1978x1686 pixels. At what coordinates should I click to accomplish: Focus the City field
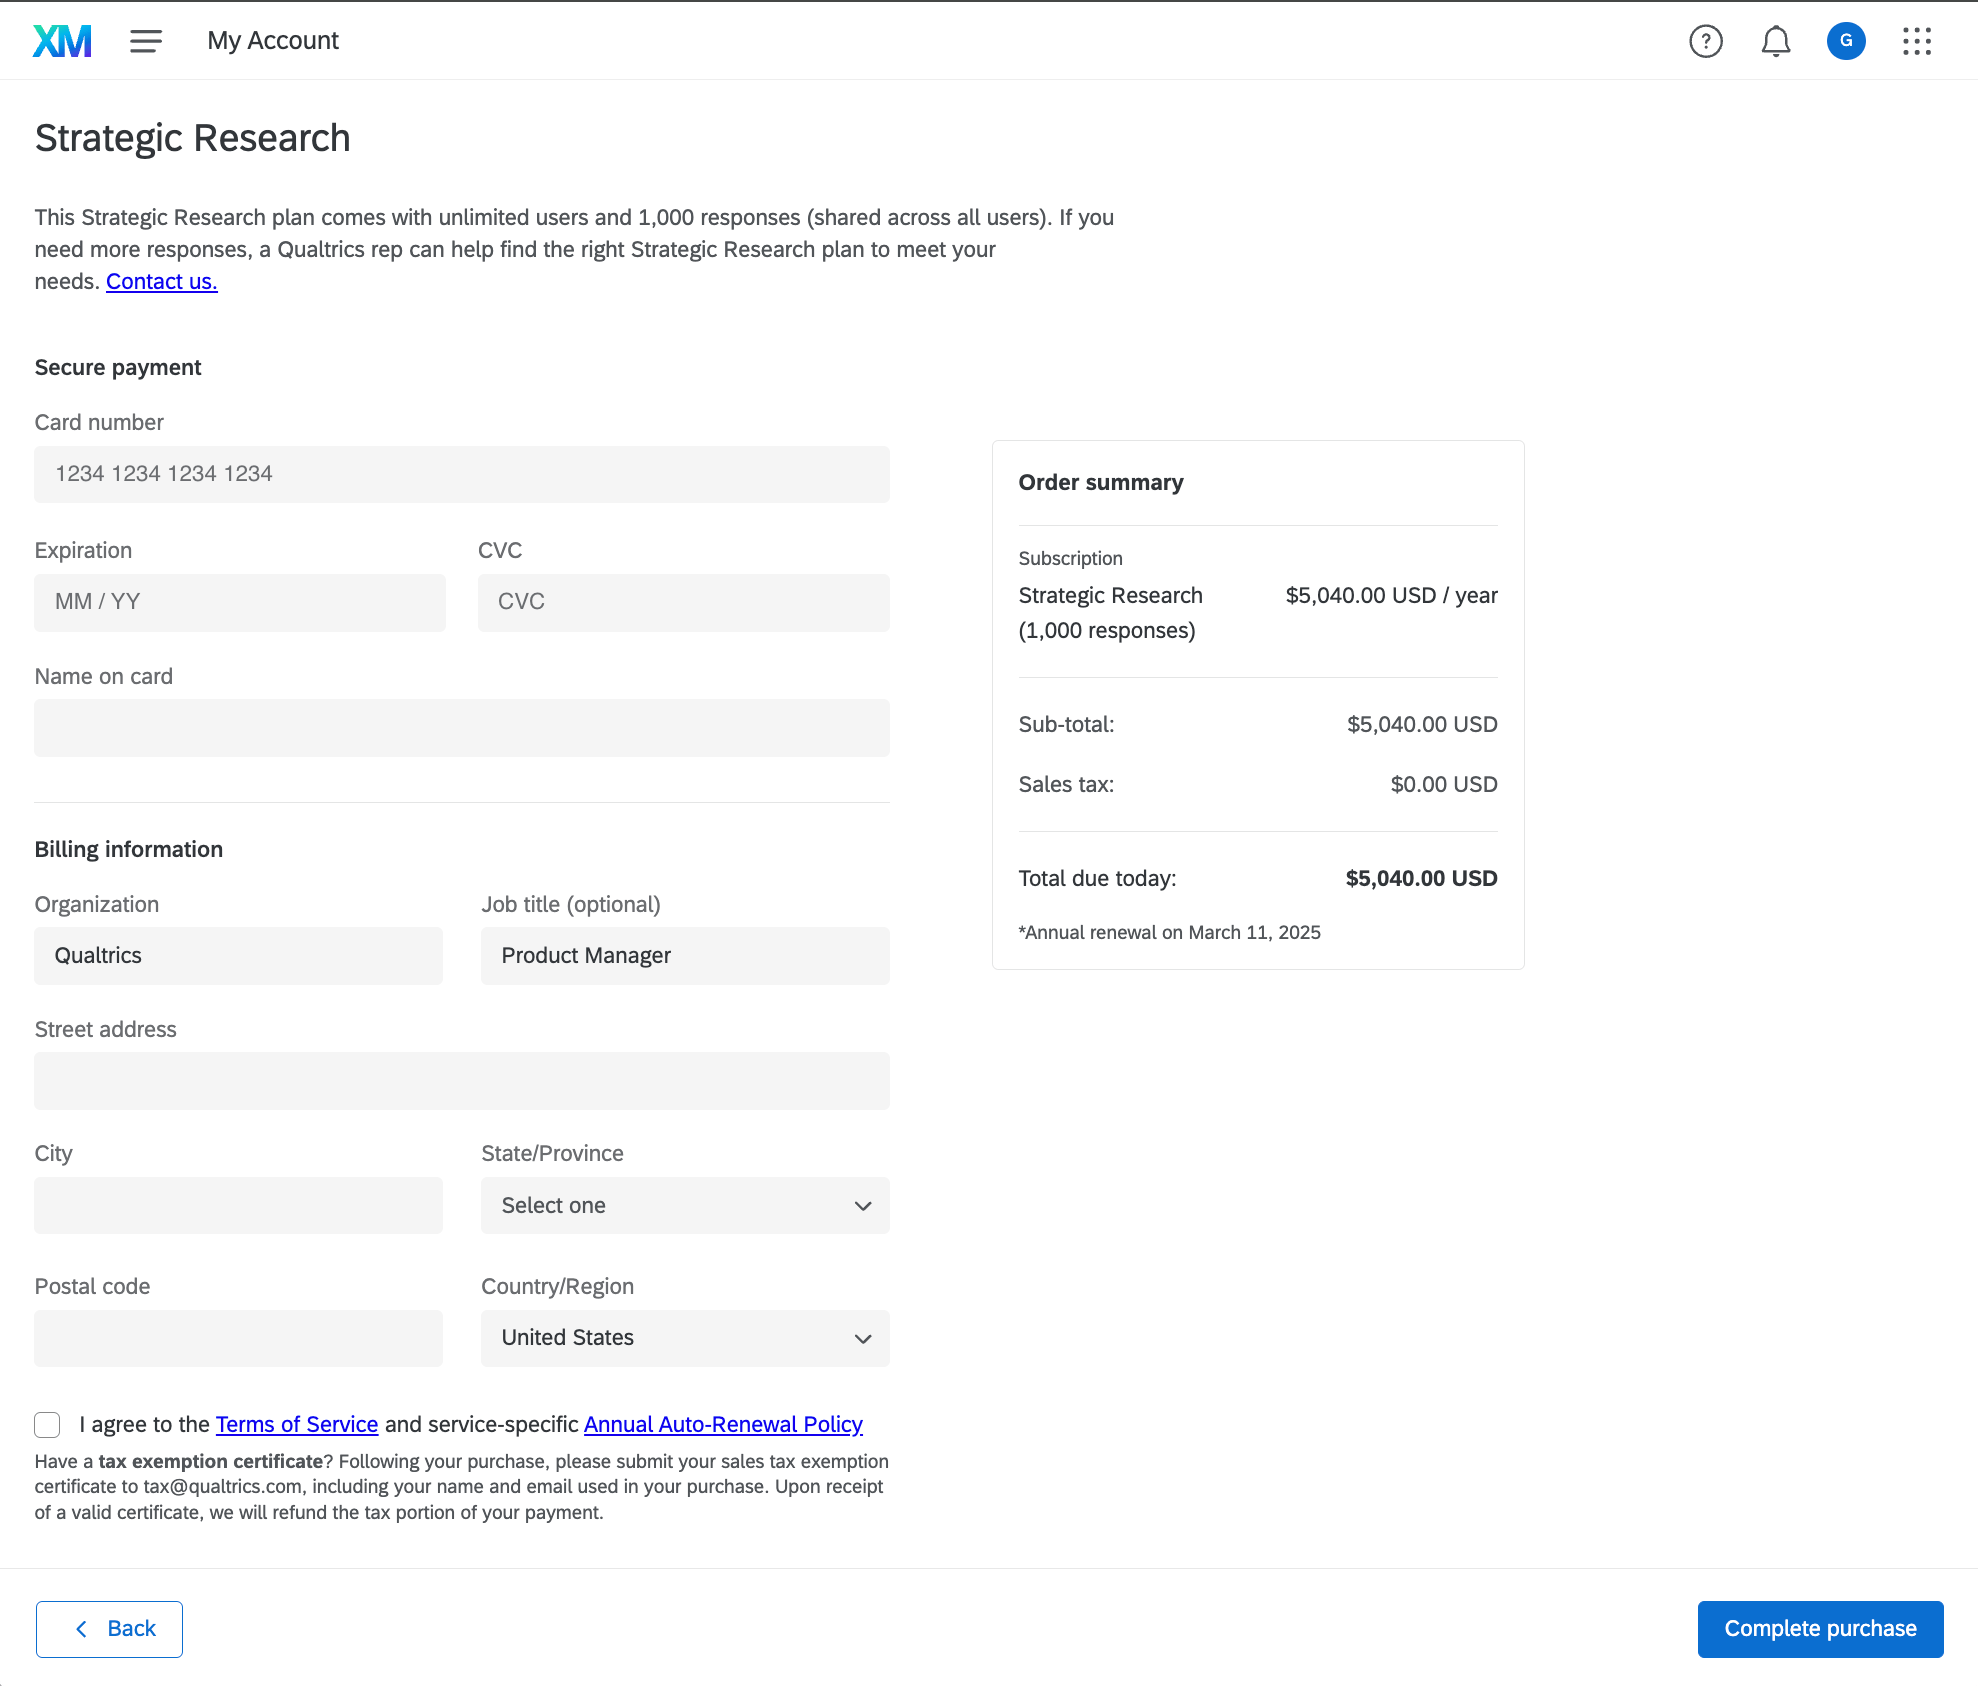pos(238,1205)
